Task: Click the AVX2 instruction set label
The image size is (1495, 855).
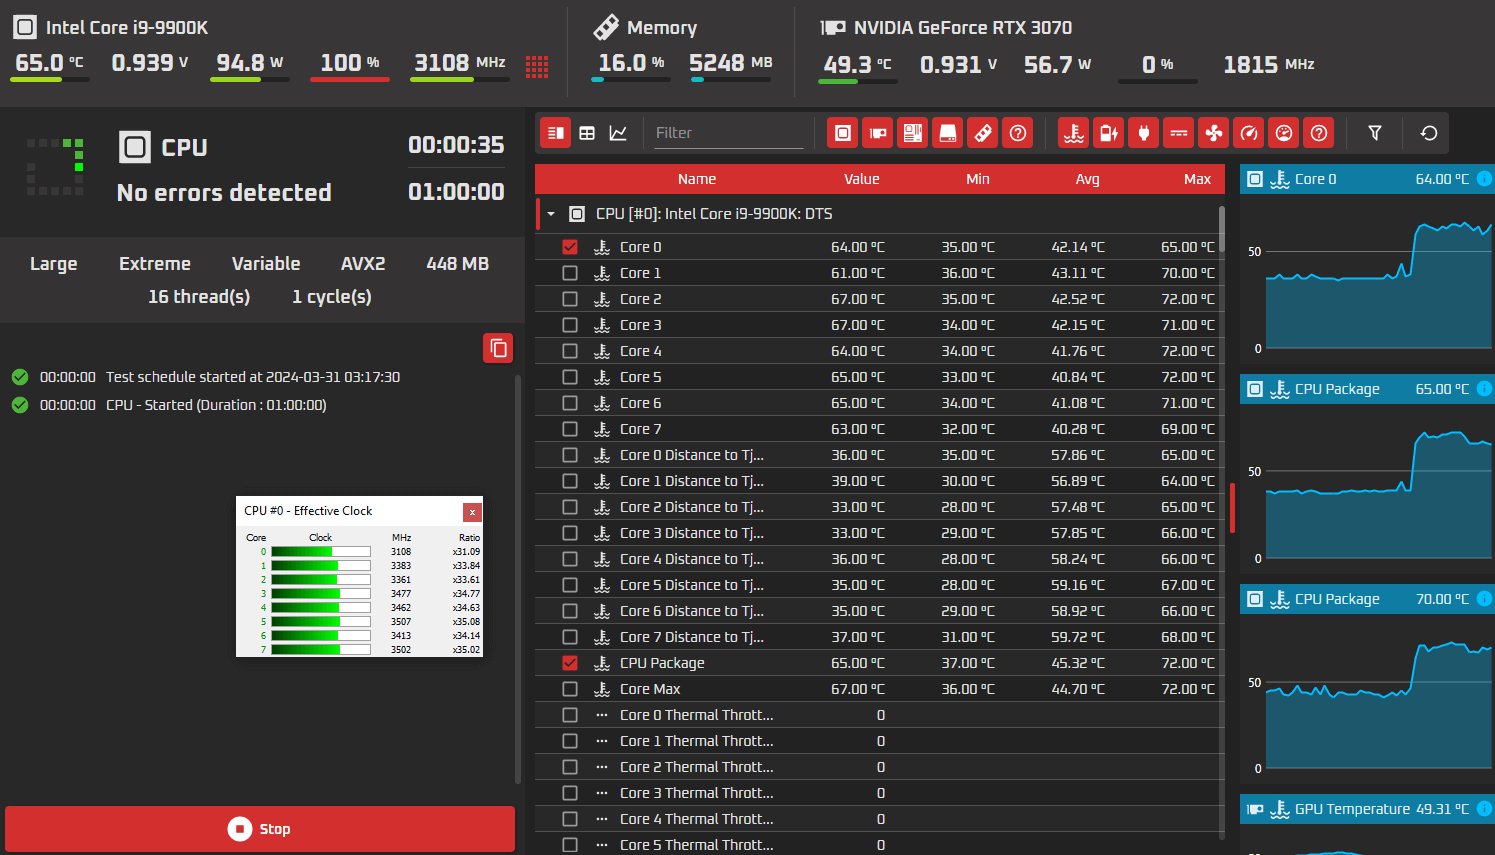Action: [x=363, y=264]
